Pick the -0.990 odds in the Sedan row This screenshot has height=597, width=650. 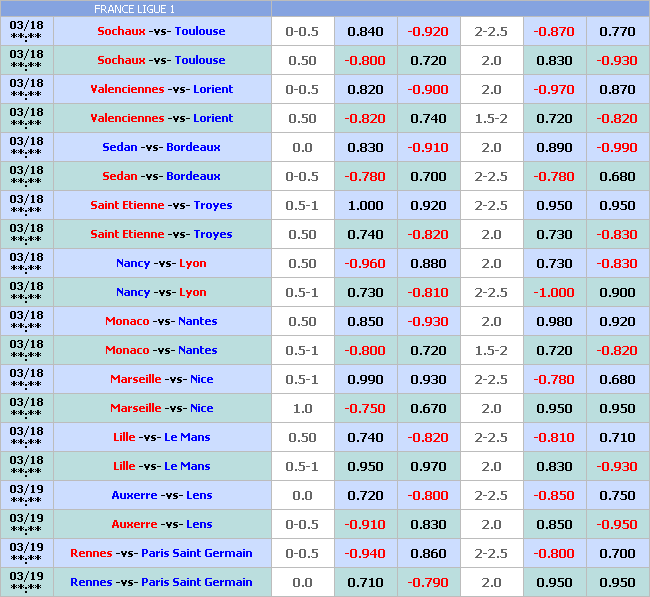pos(617,147)
